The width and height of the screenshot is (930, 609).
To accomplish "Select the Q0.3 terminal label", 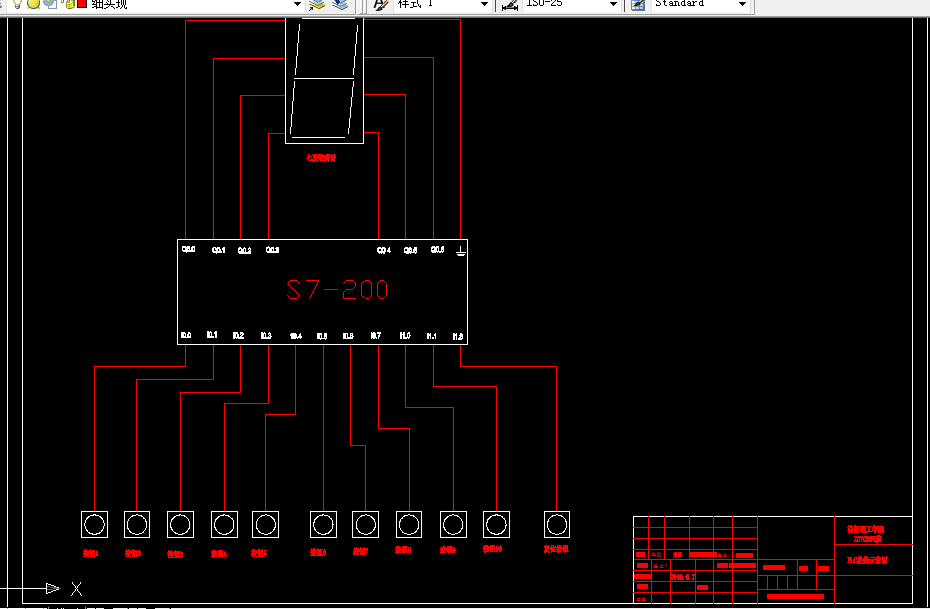I will point(272,250).
